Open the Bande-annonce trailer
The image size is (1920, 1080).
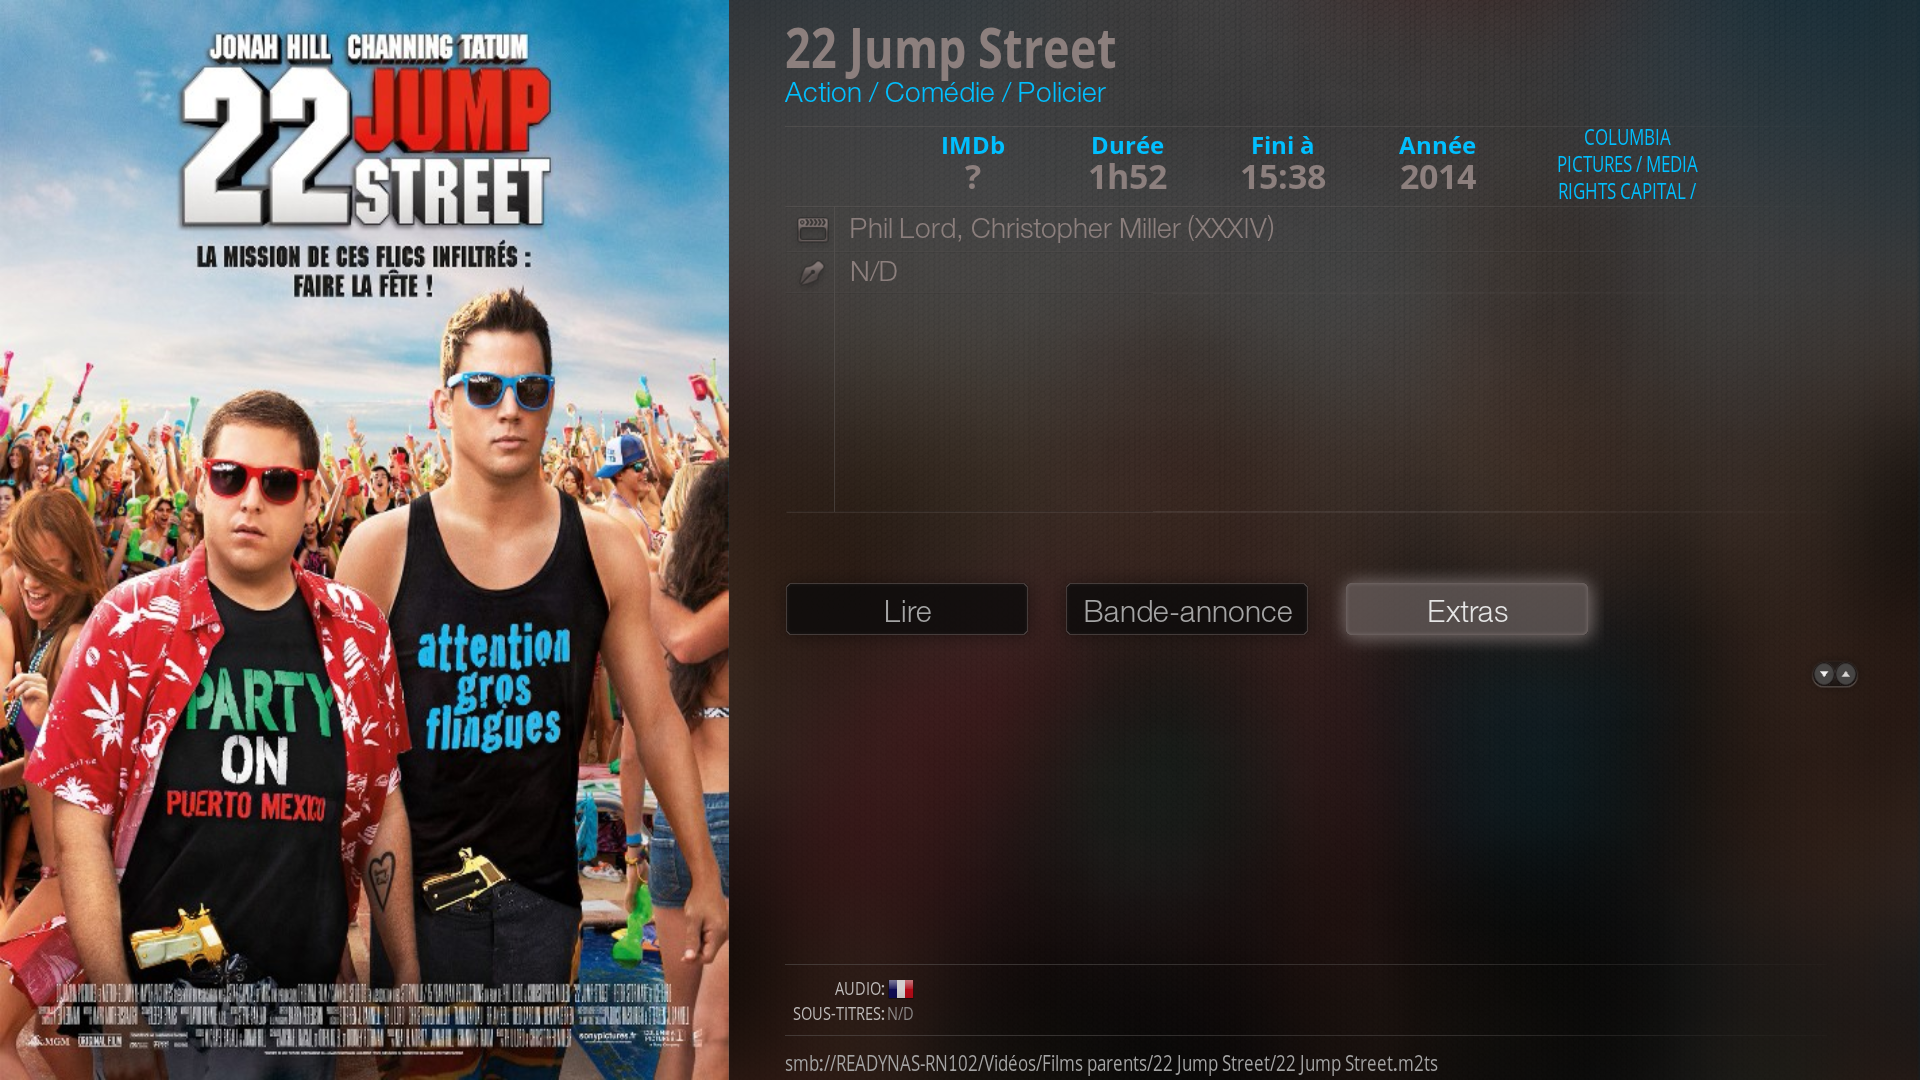click(1187, 609)
